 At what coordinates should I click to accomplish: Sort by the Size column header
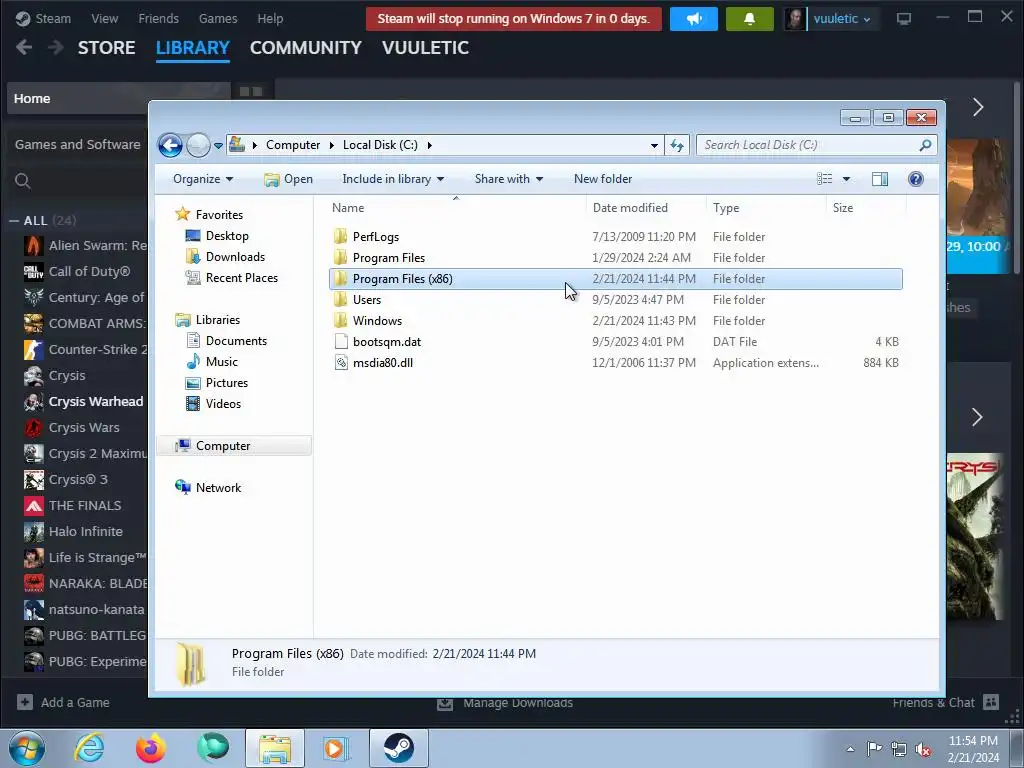866,208
